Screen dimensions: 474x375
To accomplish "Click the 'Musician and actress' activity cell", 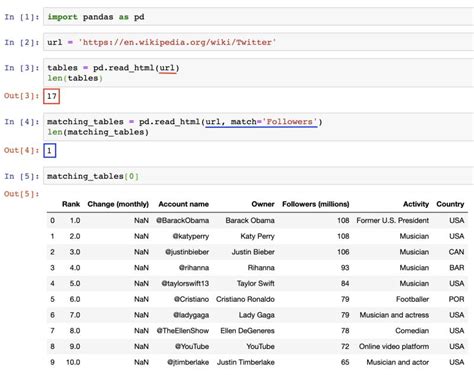I will tap(394, 315).
